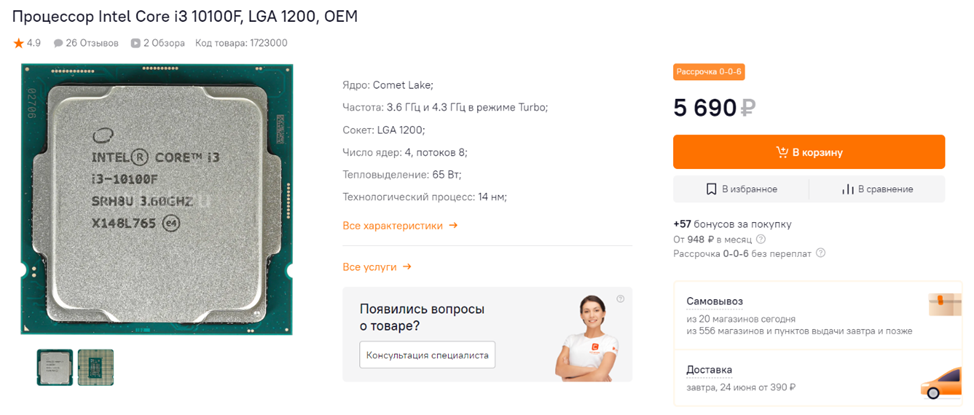Open help icon next to monthly payment
Image resolution: width=974 pixels, height=415 pixels.
(x=761, y=239)
